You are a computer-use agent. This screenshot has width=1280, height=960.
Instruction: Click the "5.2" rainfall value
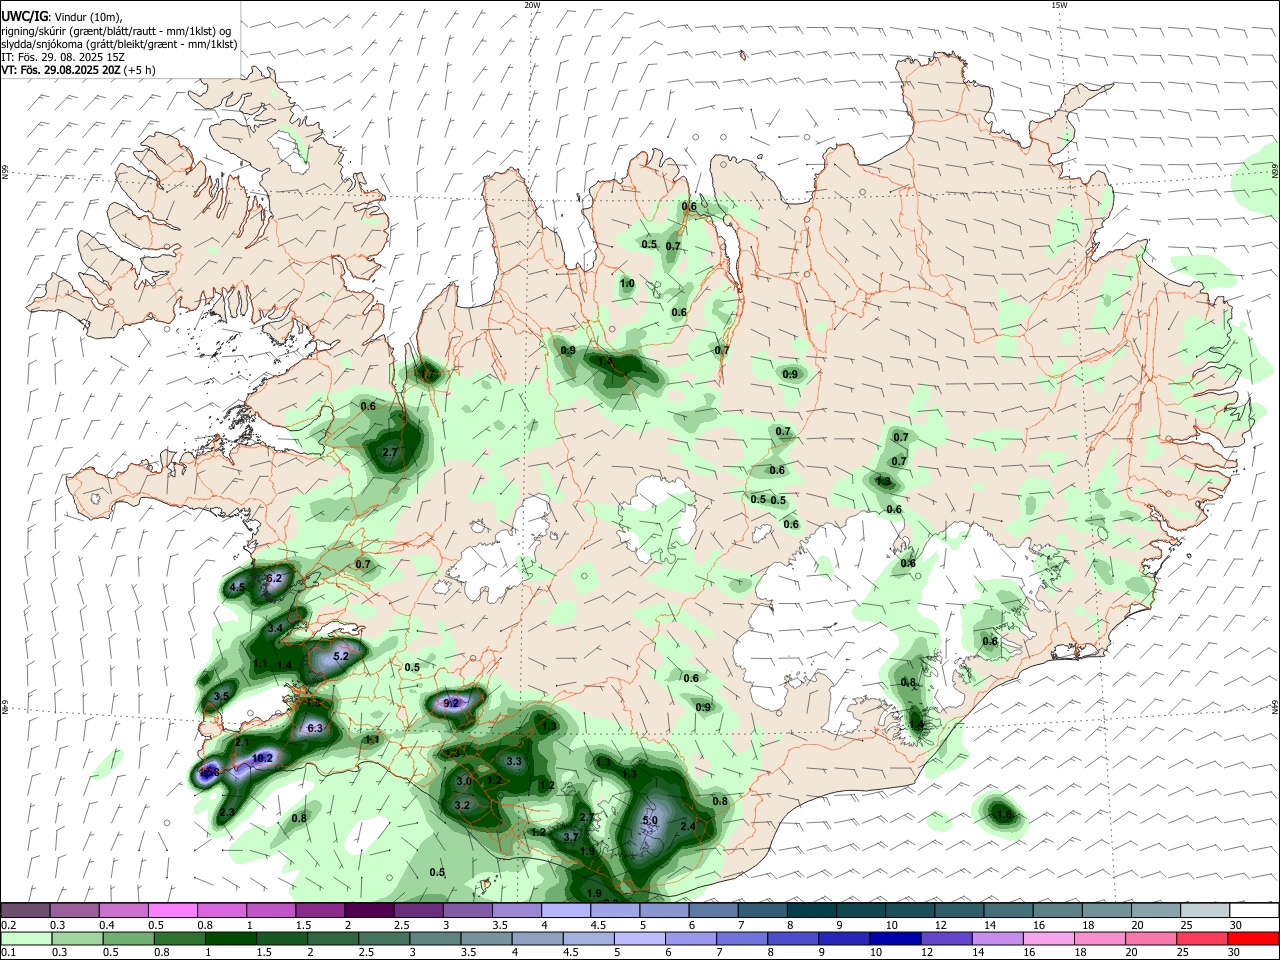click(340, 656)
